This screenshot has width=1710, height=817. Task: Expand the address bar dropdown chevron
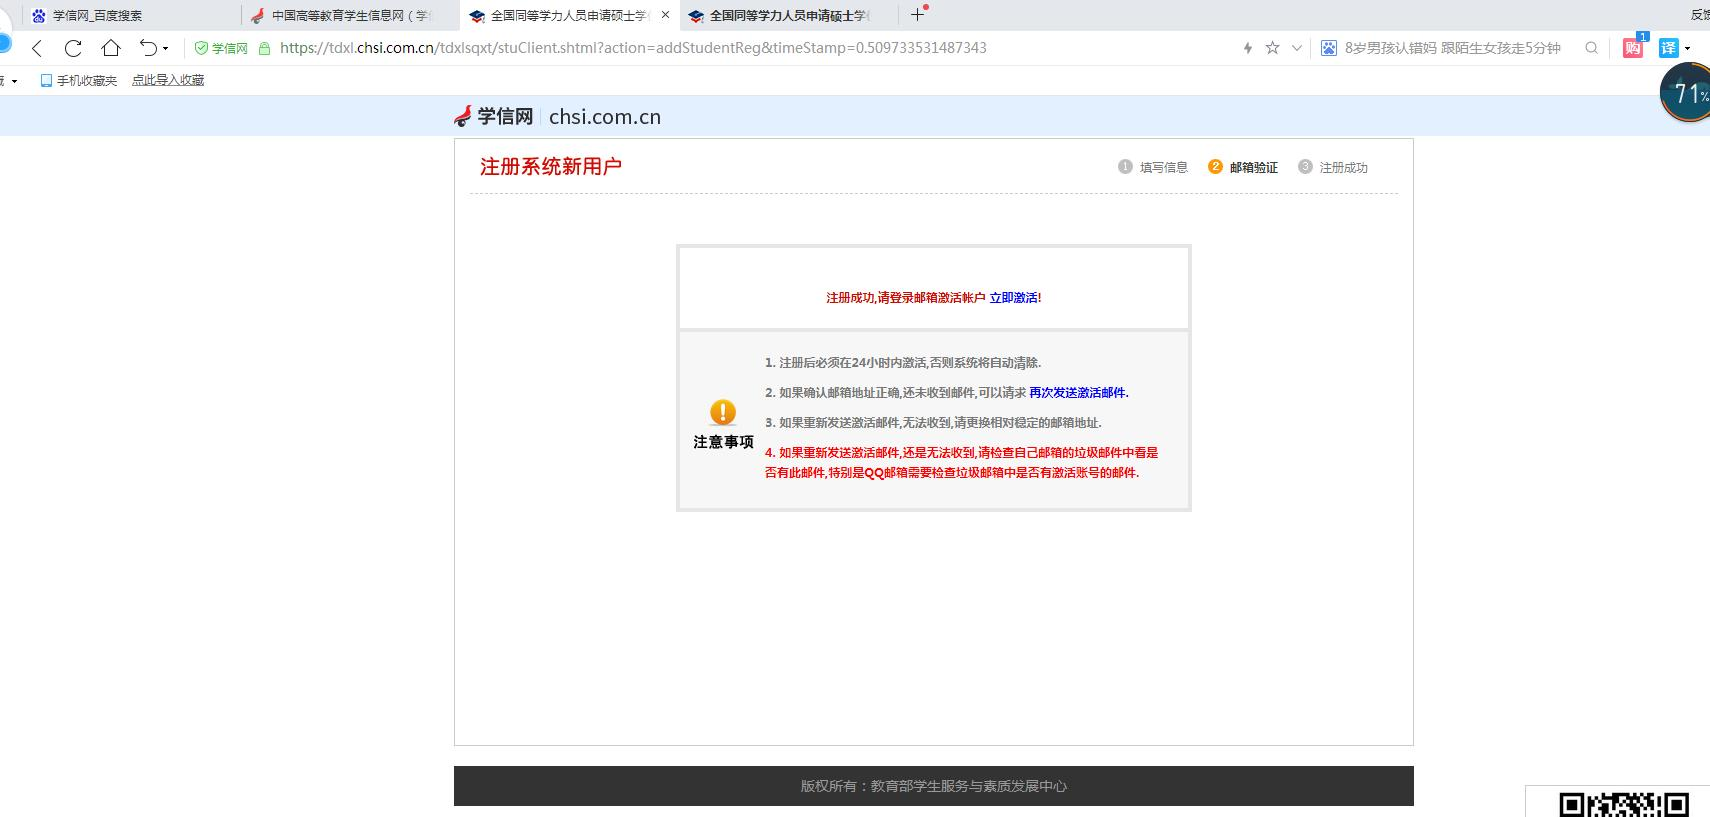coord(1297,48)
